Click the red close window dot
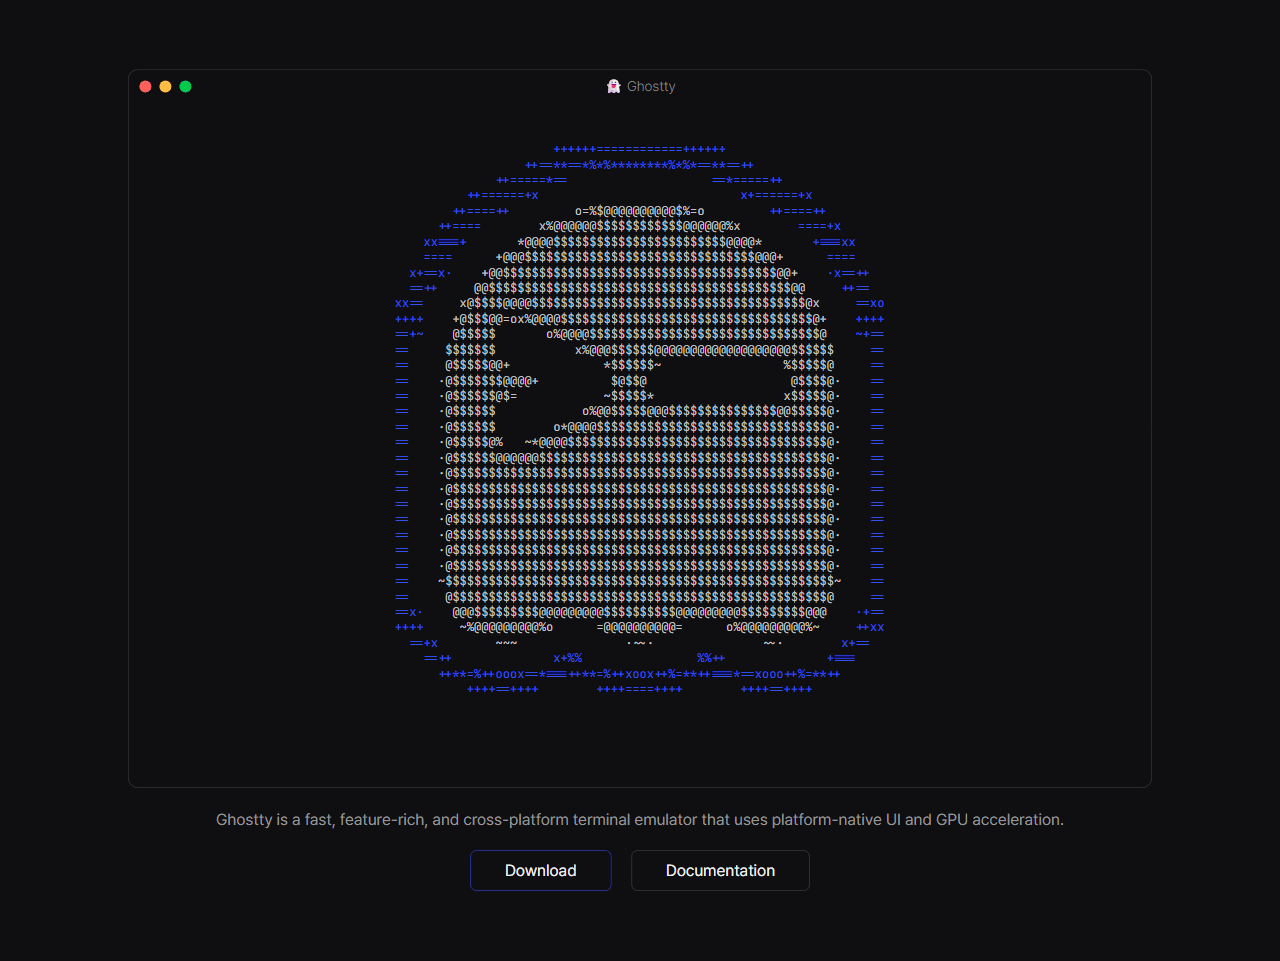This screenshot has height=961, width=1280. [x=145, y=86]
